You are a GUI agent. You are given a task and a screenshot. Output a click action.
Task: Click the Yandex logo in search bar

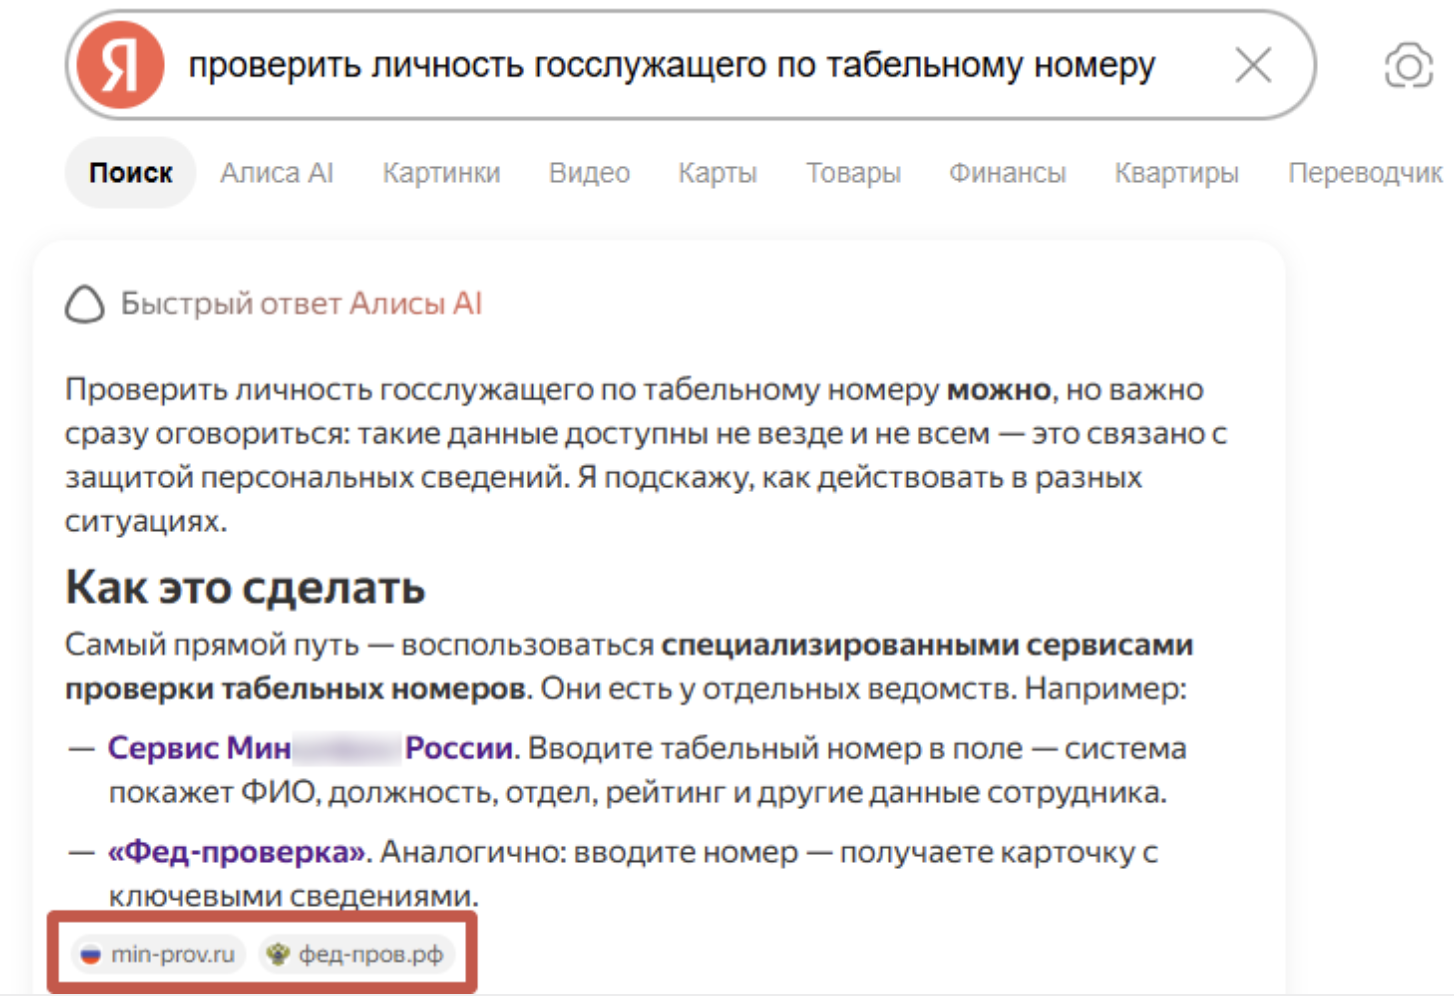(120, 66)
